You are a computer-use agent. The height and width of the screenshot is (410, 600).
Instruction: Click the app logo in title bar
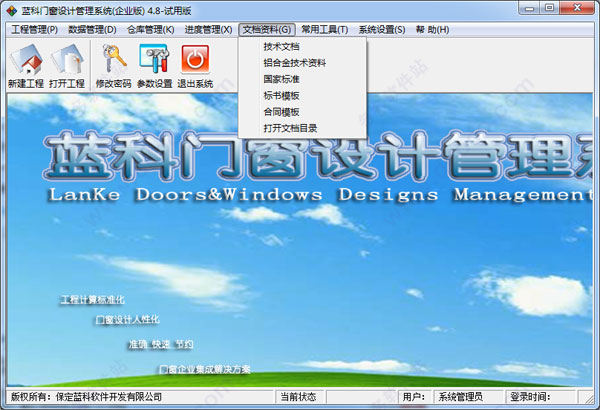[11, 11]
